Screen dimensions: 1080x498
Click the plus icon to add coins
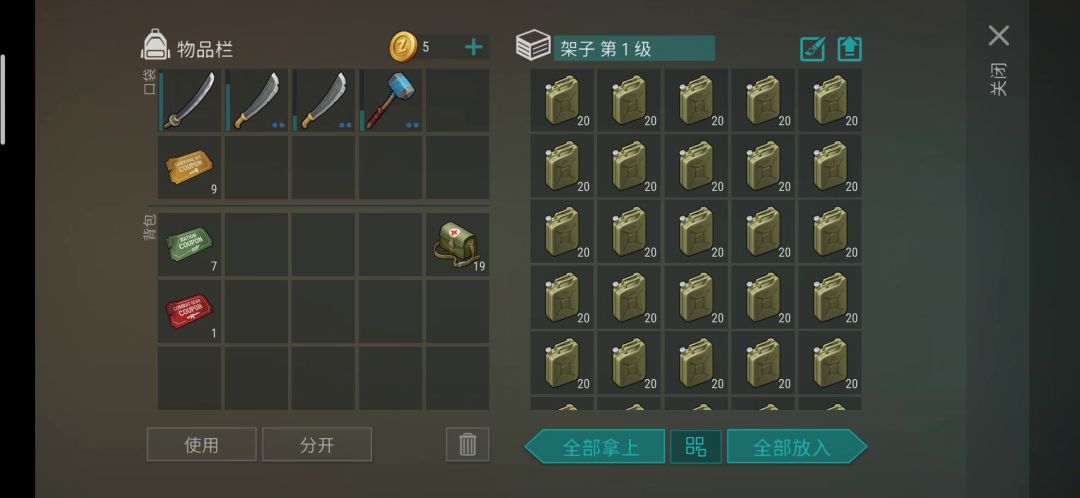coord(474,47)
